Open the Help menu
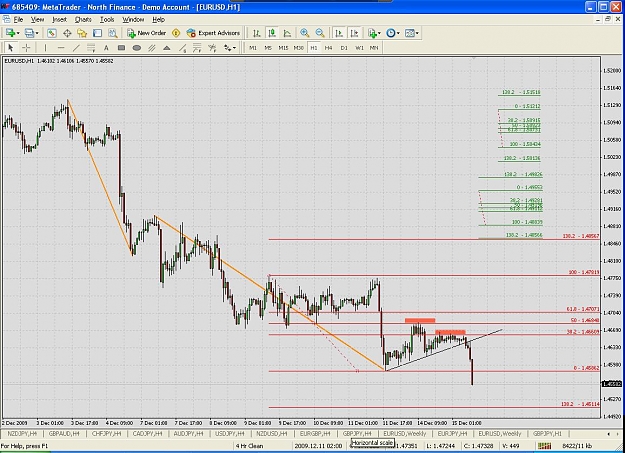Image resolution: width=625 pixels, height=453 pixels. 159,19
